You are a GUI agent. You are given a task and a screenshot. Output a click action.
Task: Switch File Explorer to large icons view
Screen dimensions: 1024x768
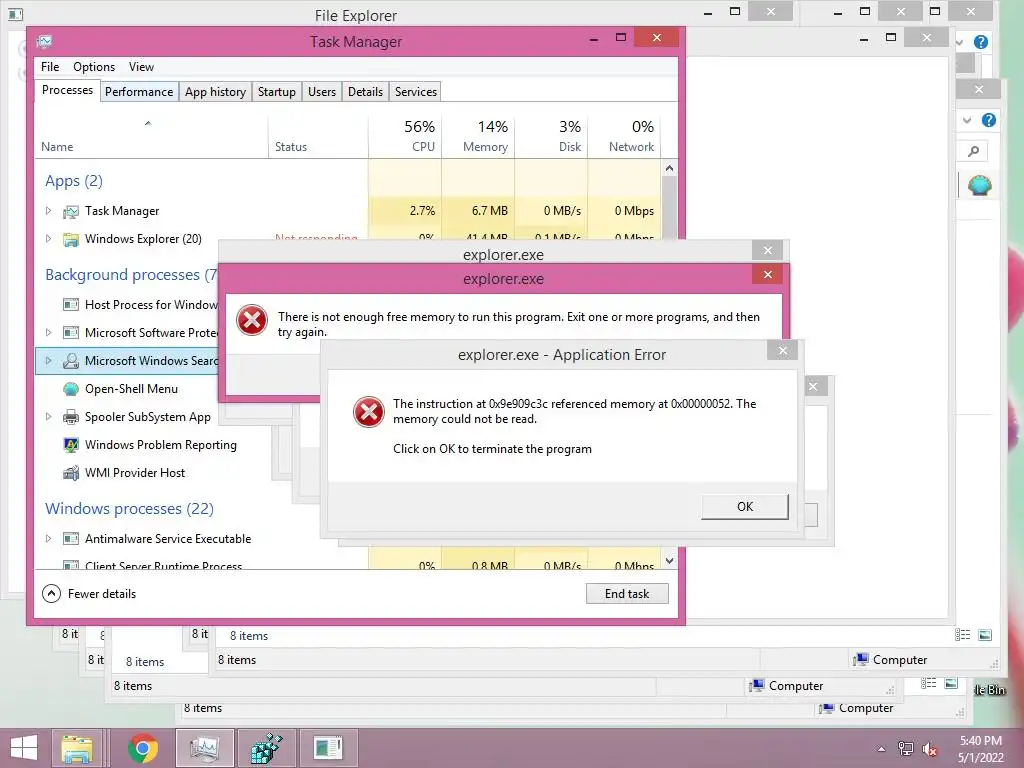pyautogui.click(x=985, y=635)
